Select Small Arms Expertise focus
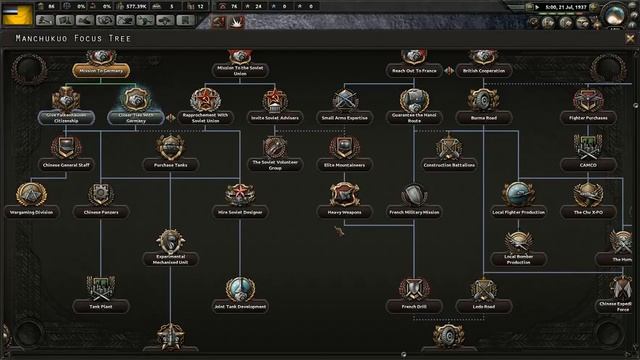The image size is (640, 360). point(344,118)
